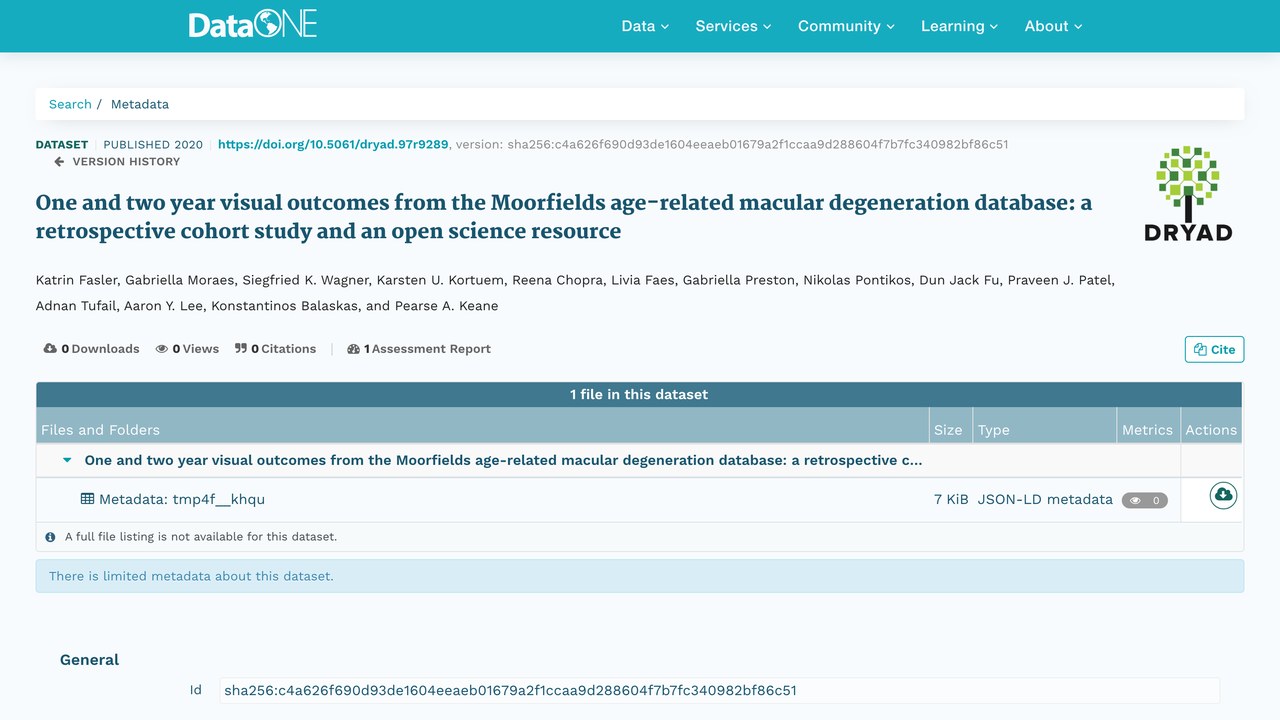This screenshot has width=1280, height=720.
Task: Click the DataONE logo
Action: click(x=253, y=24)
